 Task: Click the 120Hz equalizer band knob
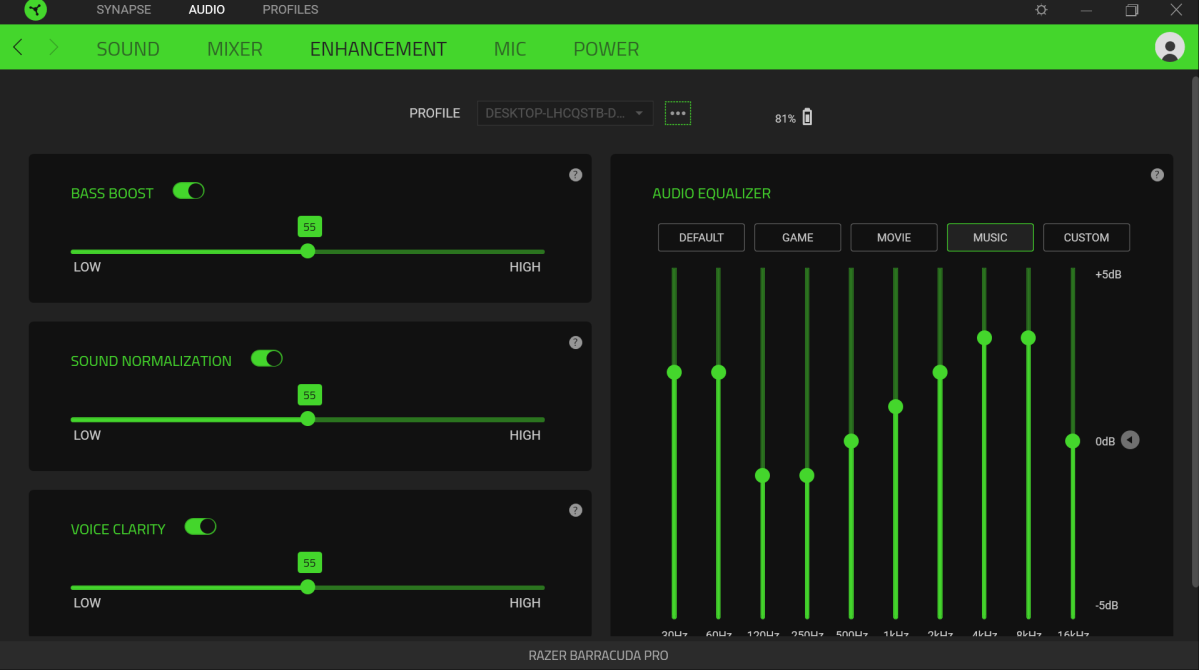point(762,476)
